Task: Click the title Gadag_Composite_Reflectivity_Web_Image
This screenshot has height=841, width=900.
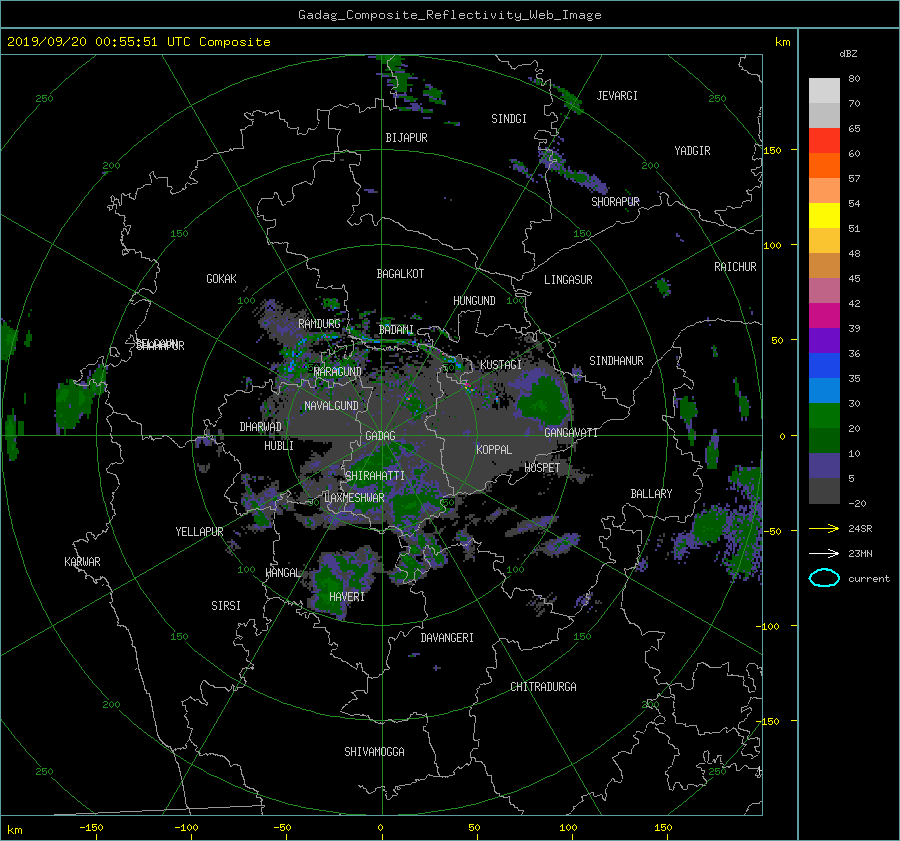Action: pyautogui.click(x=449, y=15)
